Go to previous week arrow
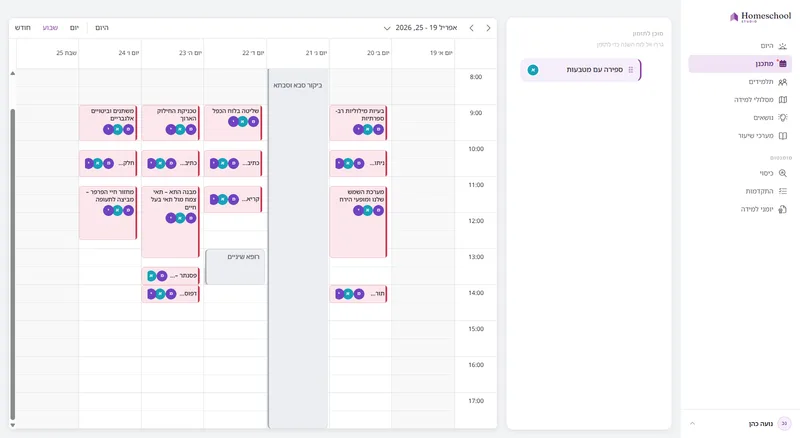Screen dimensions: 800x438 471,28
